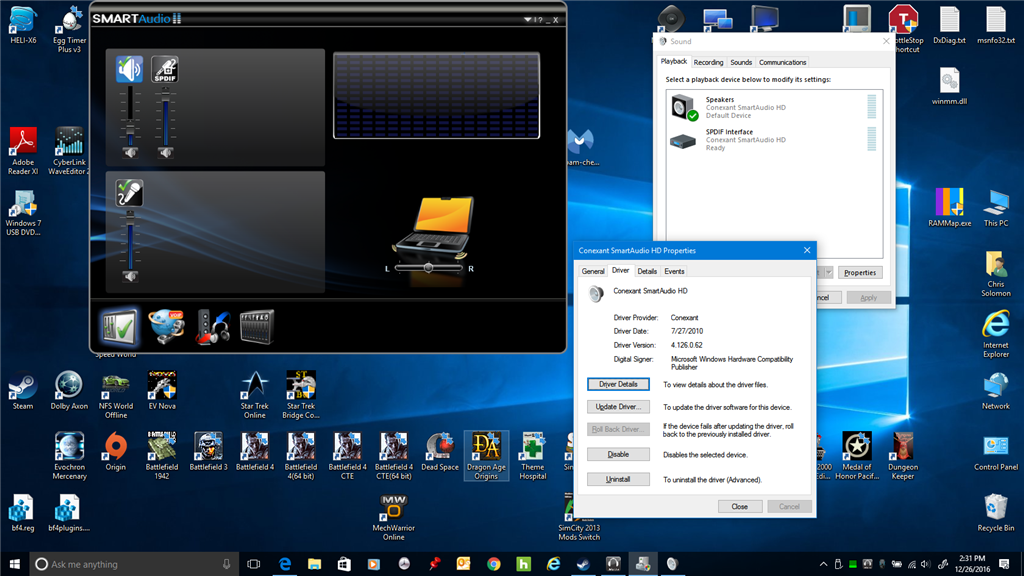This screenshot has height=576, width=1024.
Task: Open the Communications tab in Sound
Action: (x=782, y=62)
